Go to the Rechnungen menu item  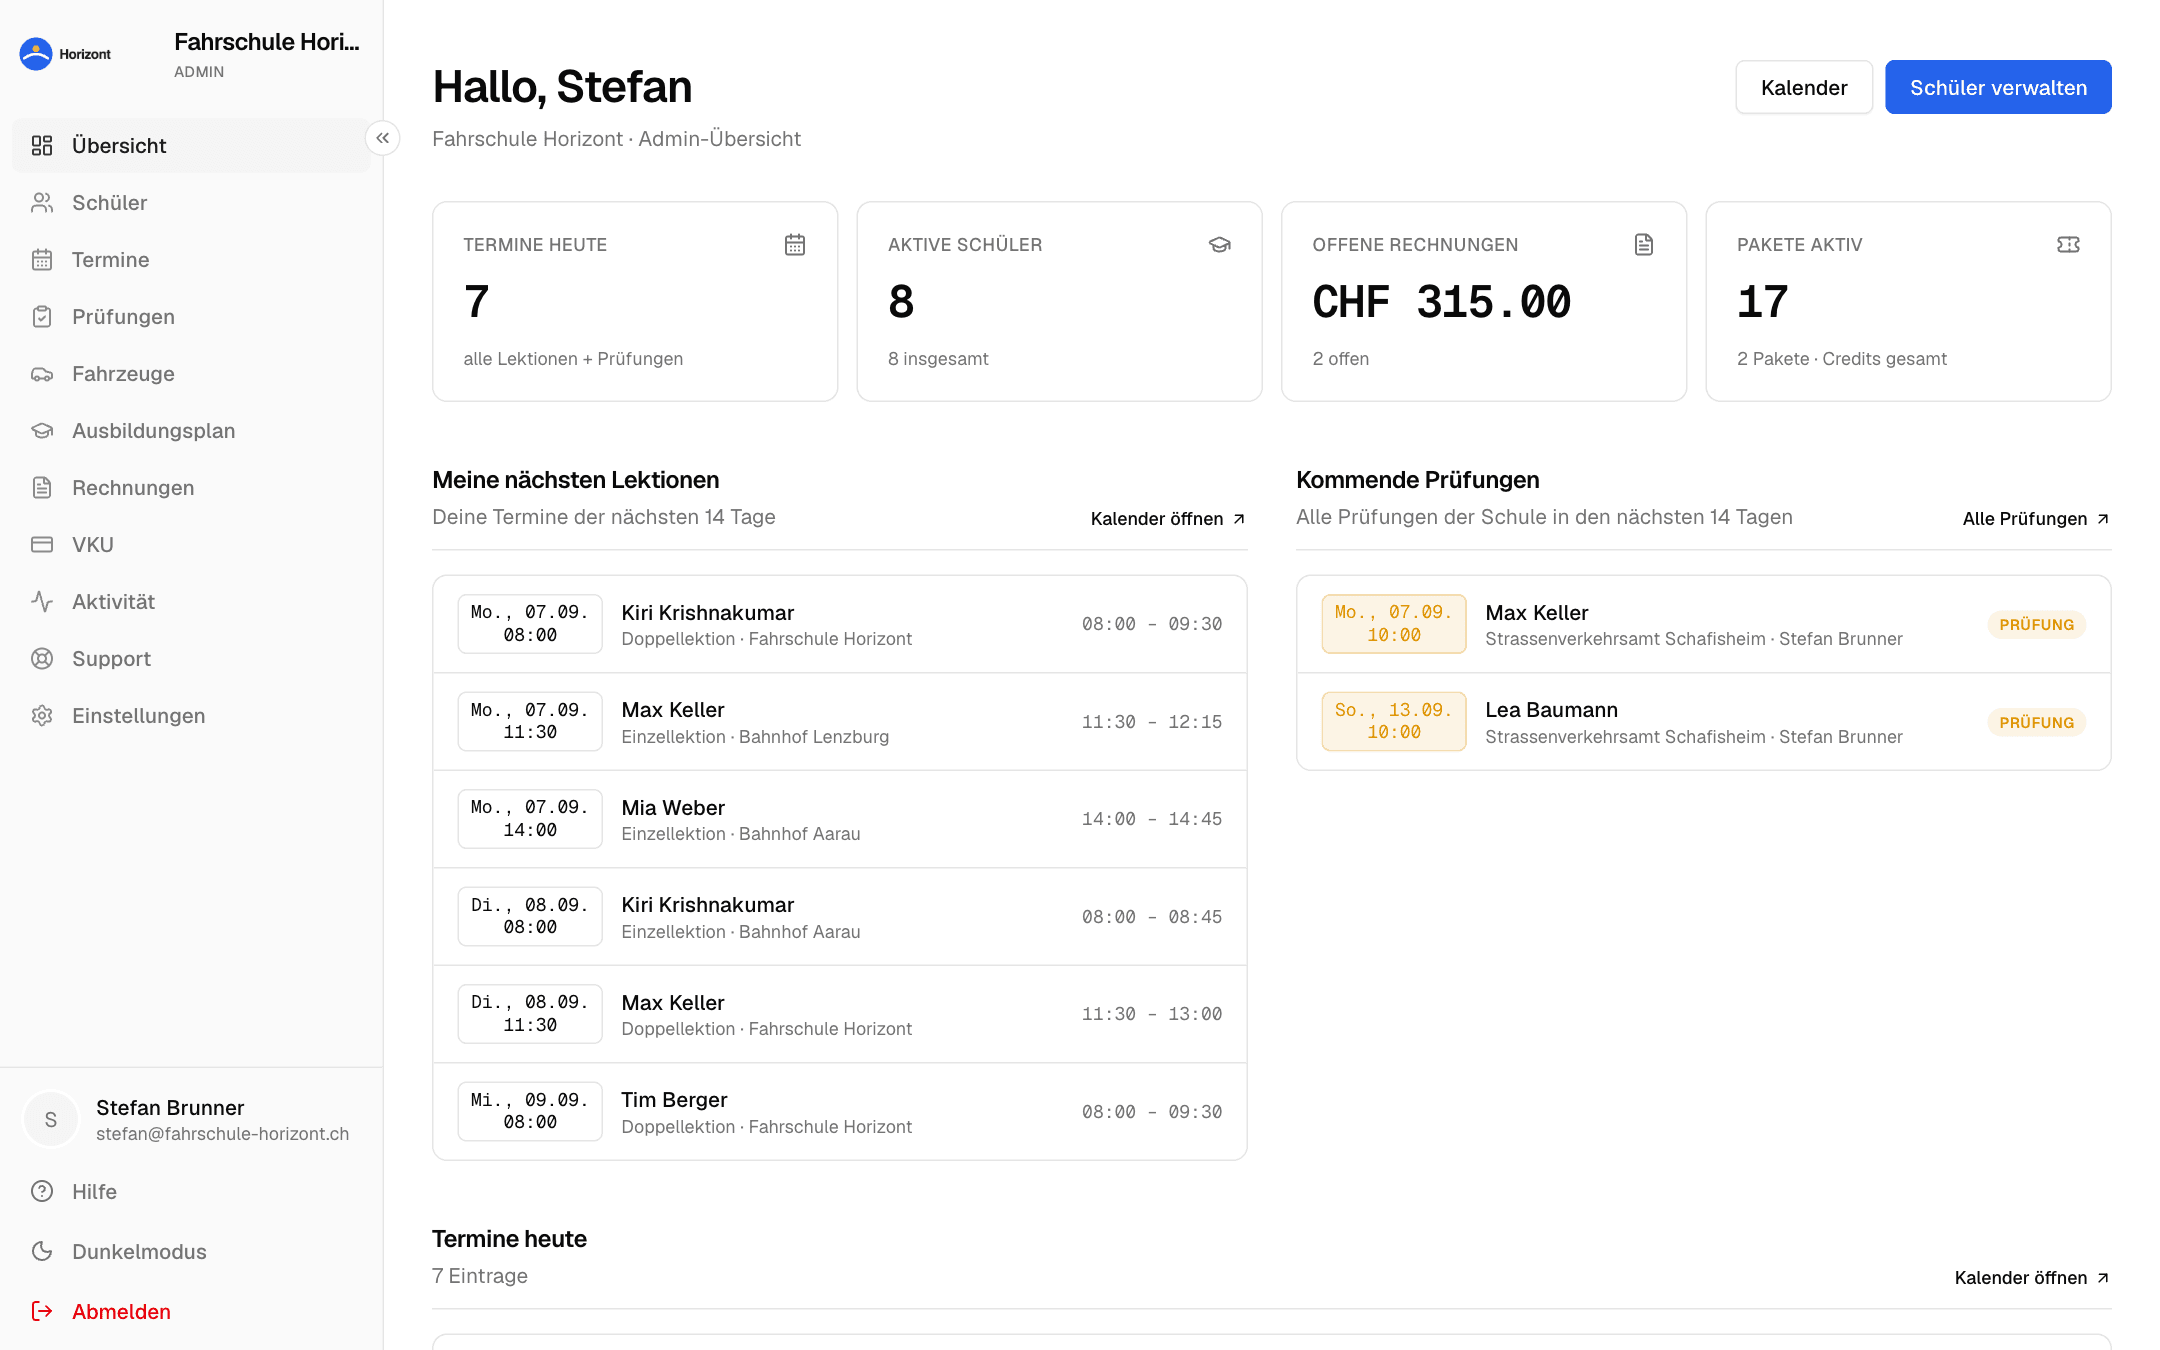point(191,488)
